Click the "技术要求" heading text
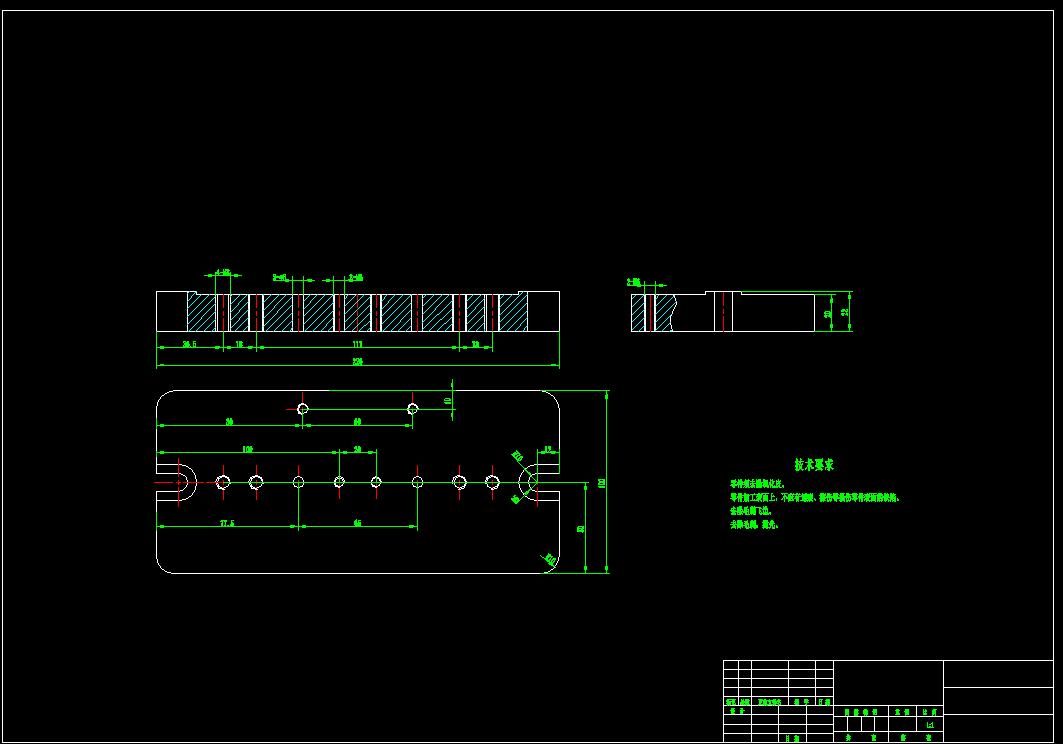Image resolution: width=1063 pixels, height=744 pixels. click(x=814, y=465)
